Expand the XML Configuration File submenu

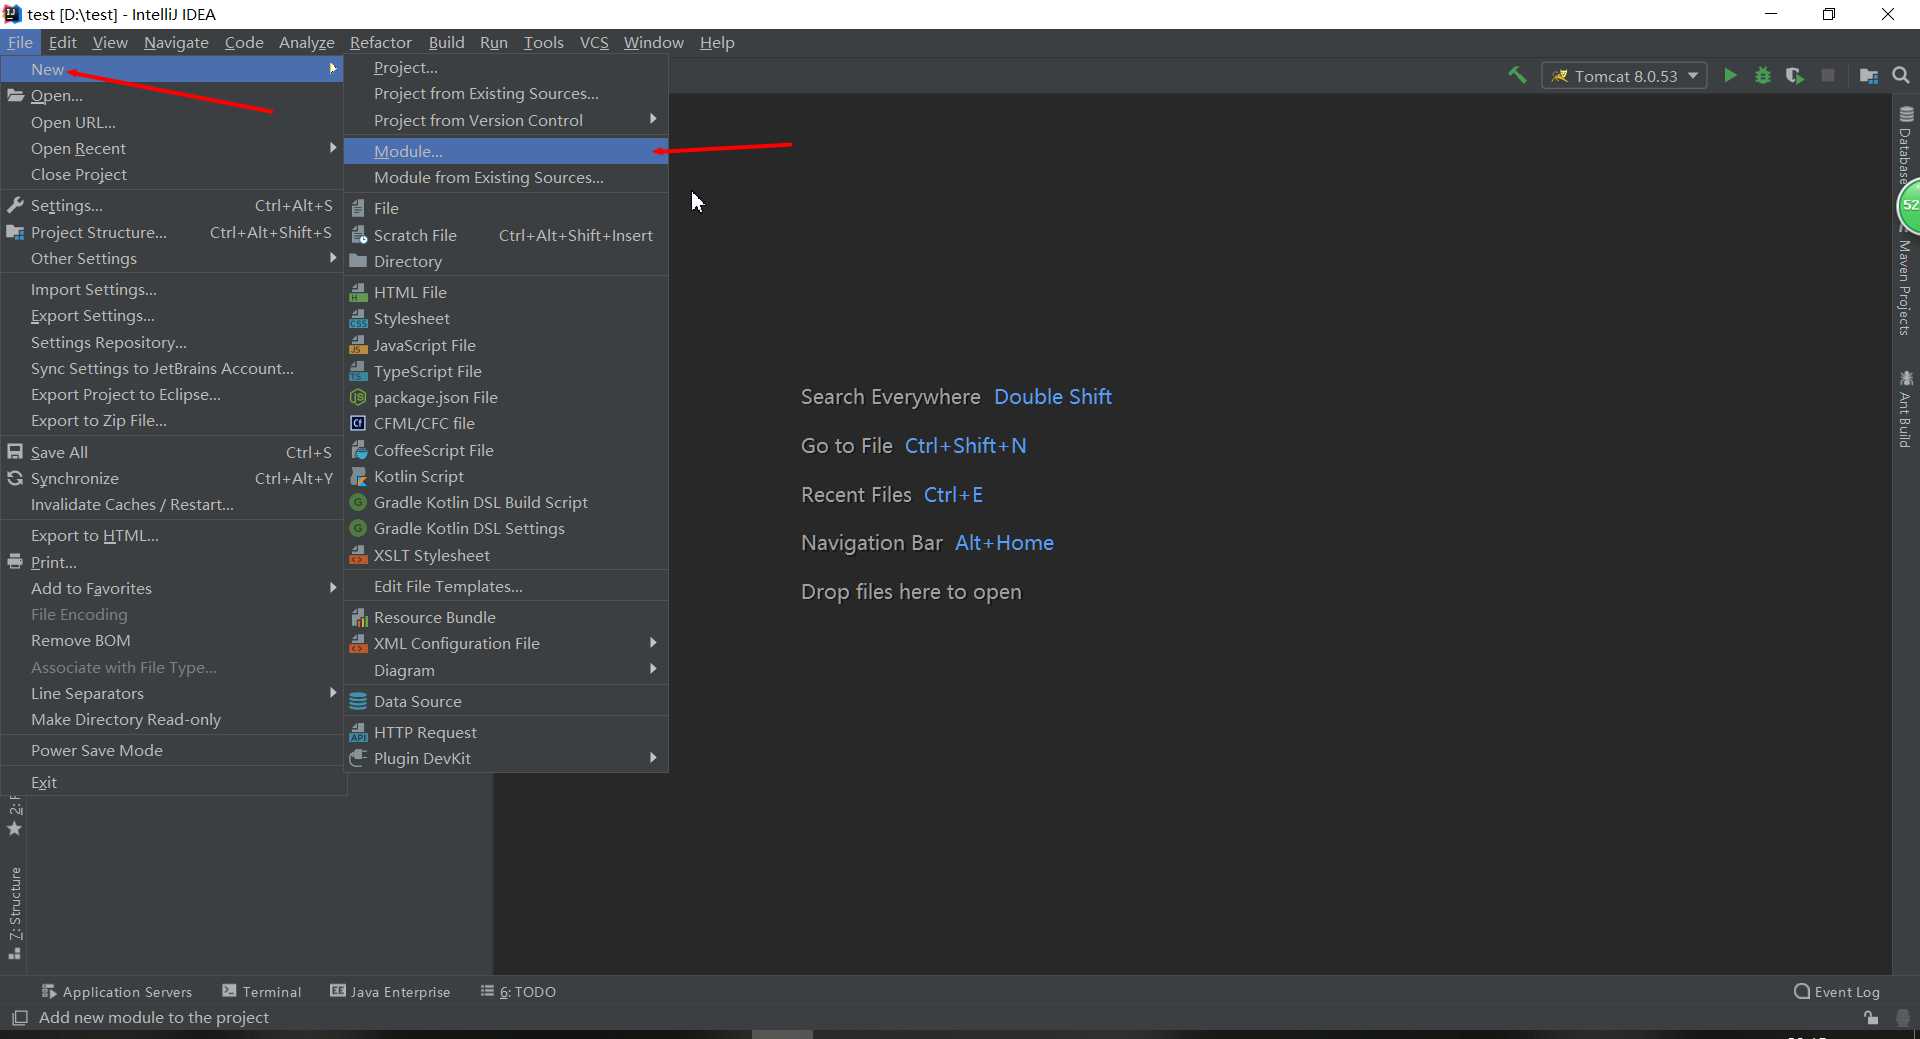[506, 643]
